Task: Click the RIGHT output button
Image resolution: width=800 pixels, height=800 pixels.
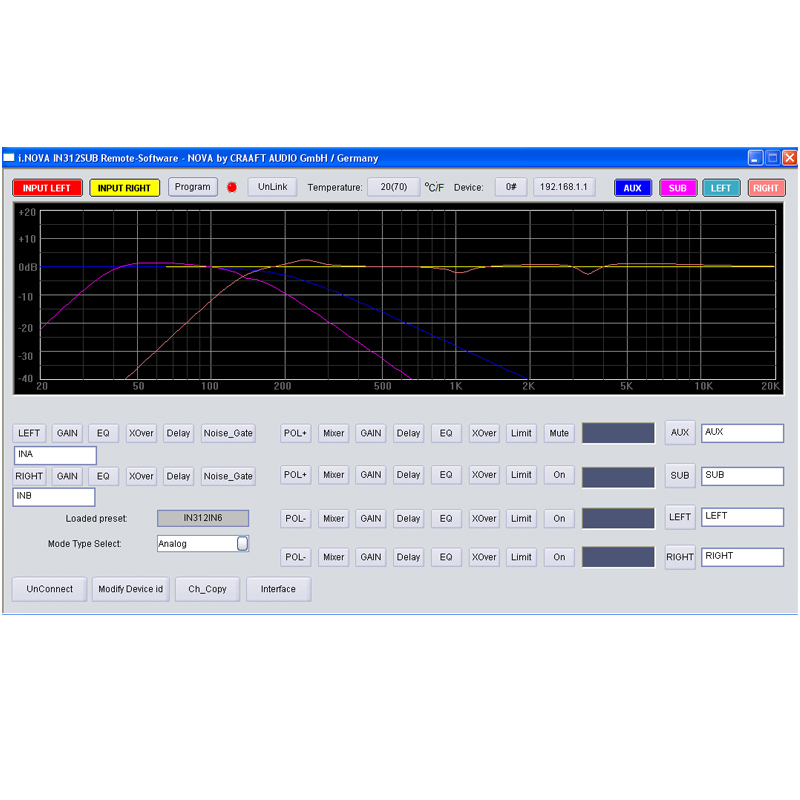Action: point(680,558)
